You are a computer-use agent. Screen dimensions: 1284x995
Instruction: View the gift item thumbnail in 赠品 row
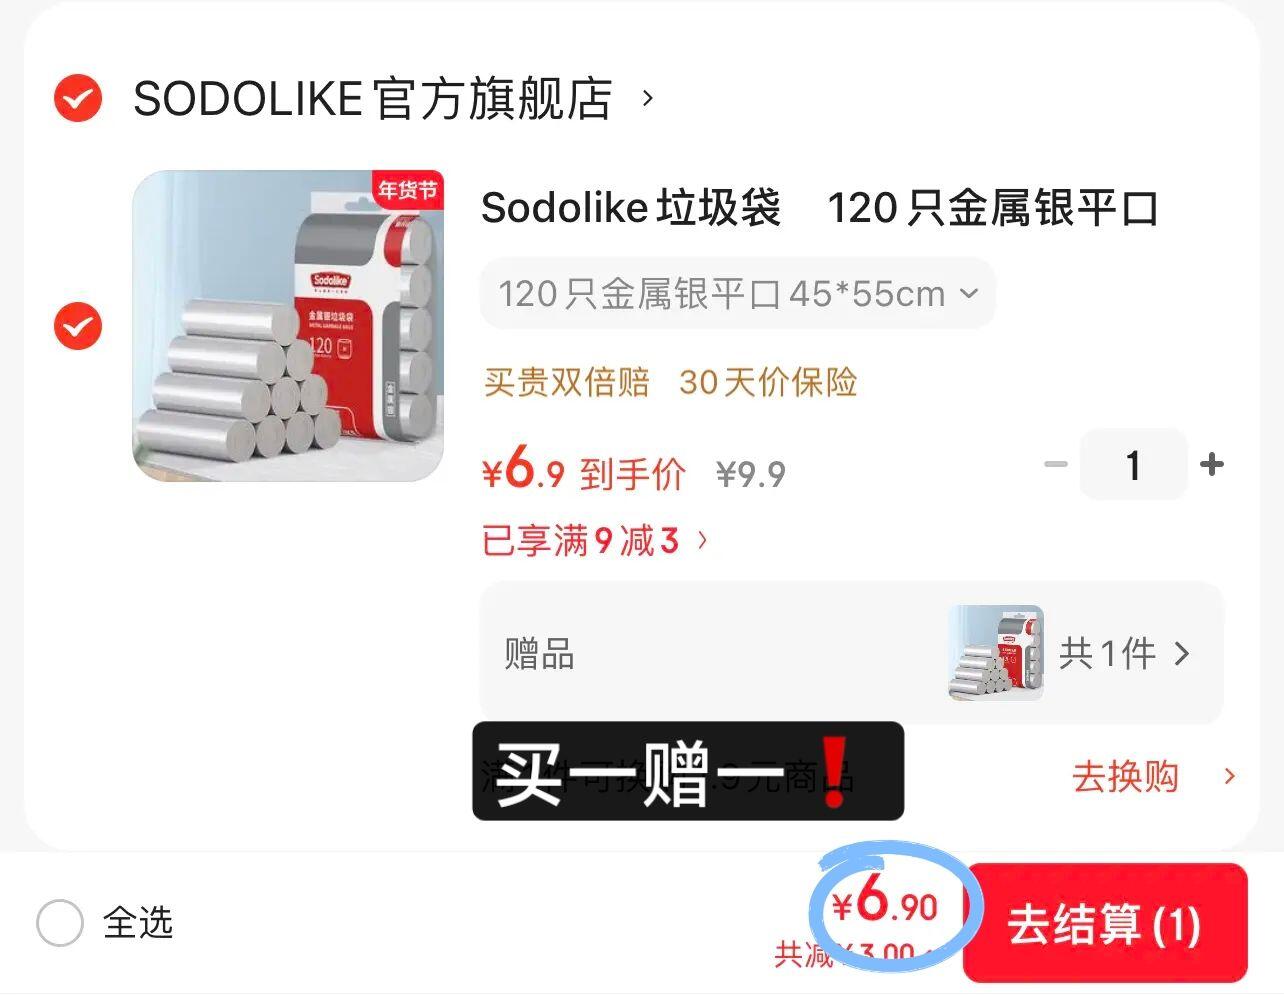pyautogui.click(x=996, y=652)
